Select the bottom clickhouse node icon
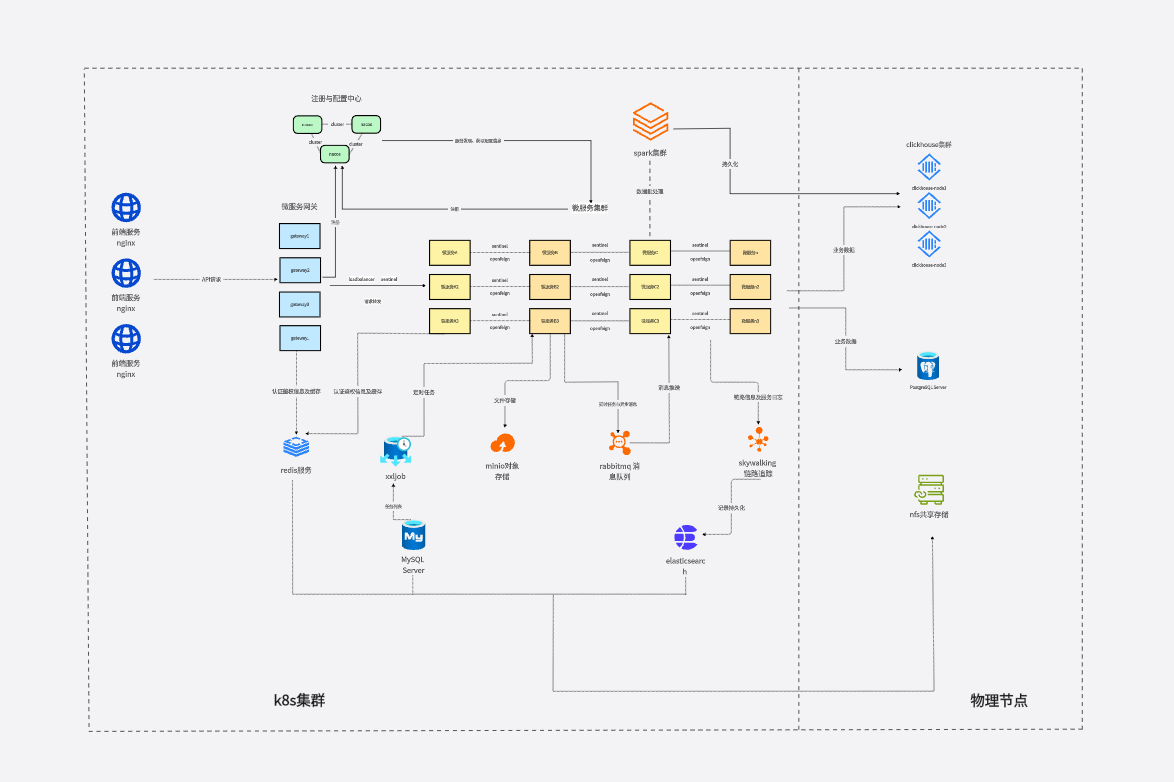 (x=928, y=245)
